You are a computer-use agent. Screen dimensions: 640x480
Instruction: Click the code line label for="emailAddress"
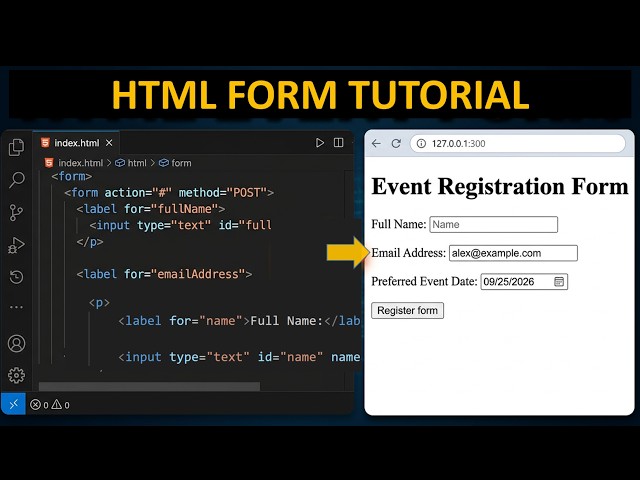pos(164,274)
